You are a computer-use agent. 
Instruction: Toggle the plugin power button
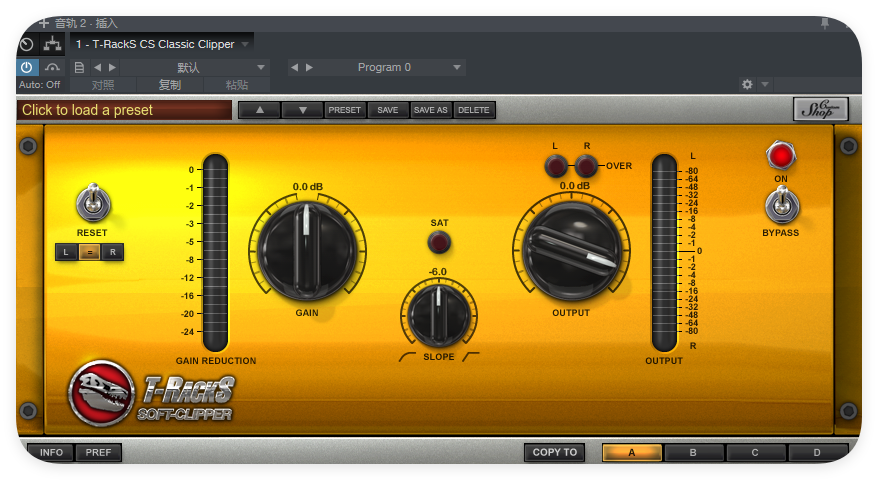tap(26, 67)
